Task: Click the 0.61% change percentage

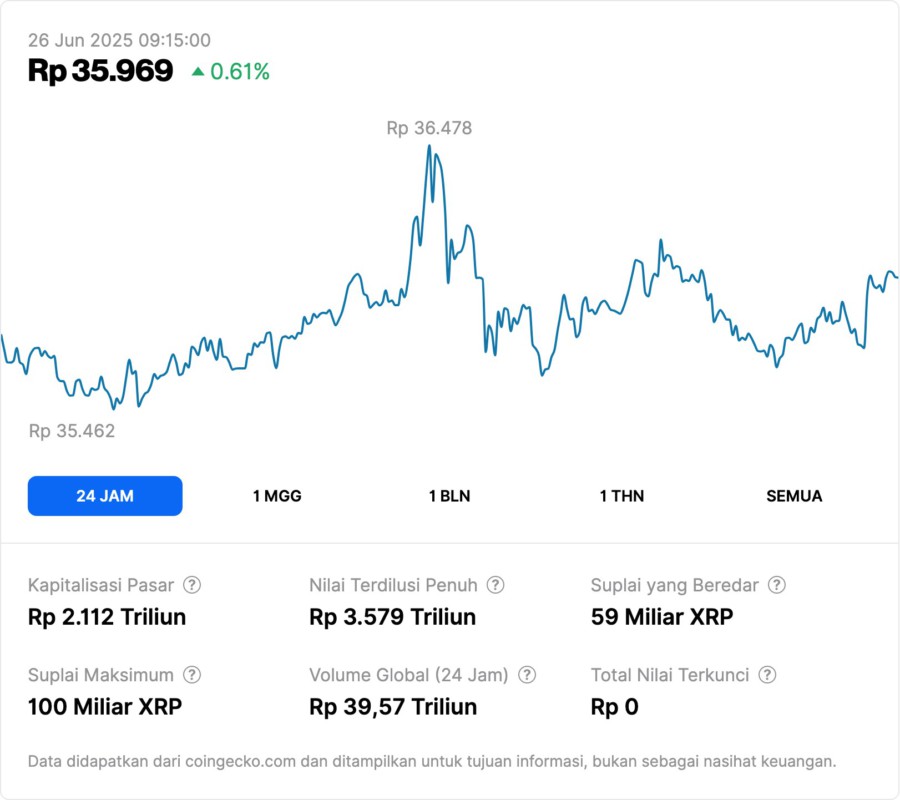Action: 239,71
